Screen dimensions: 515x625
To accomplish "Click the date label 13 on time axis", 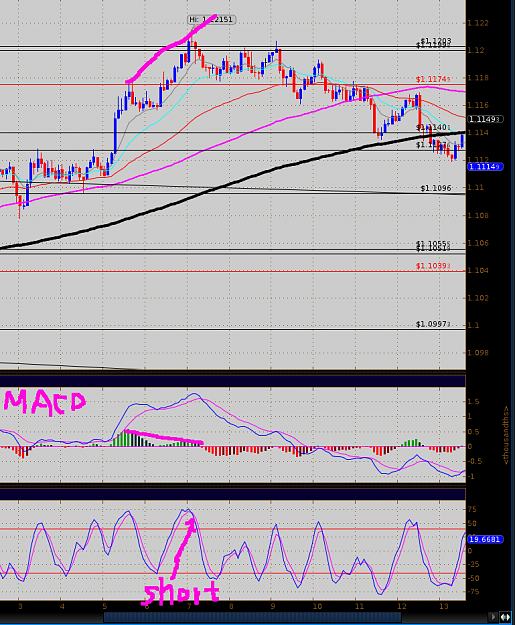I will [444, 606].
